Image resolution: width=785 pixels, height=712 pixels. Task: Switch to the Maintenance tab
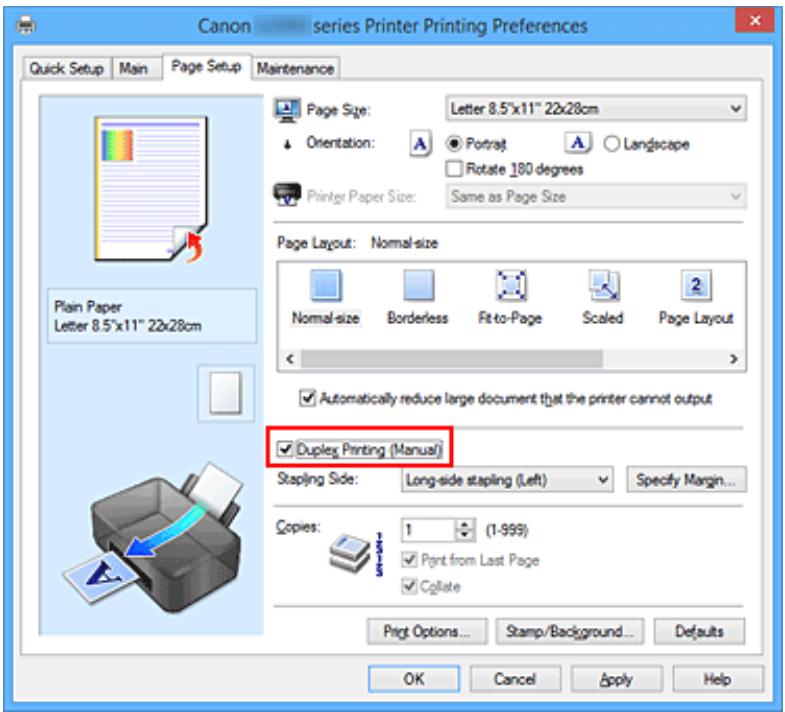tap(296, 68)
